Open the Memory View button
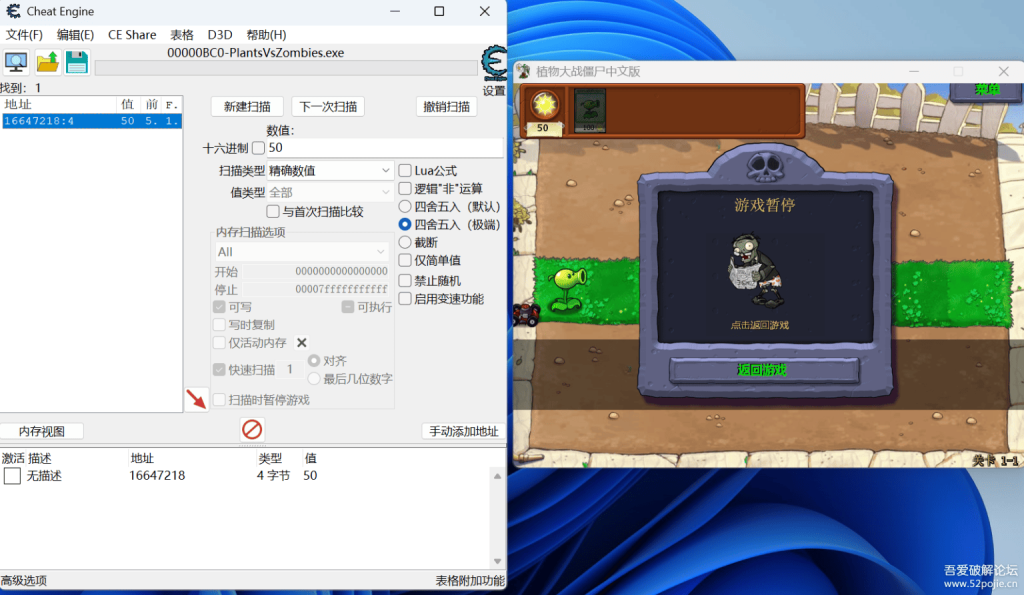Image resolution: width=1024 pixels, height=595 pixels. (41, 431)
